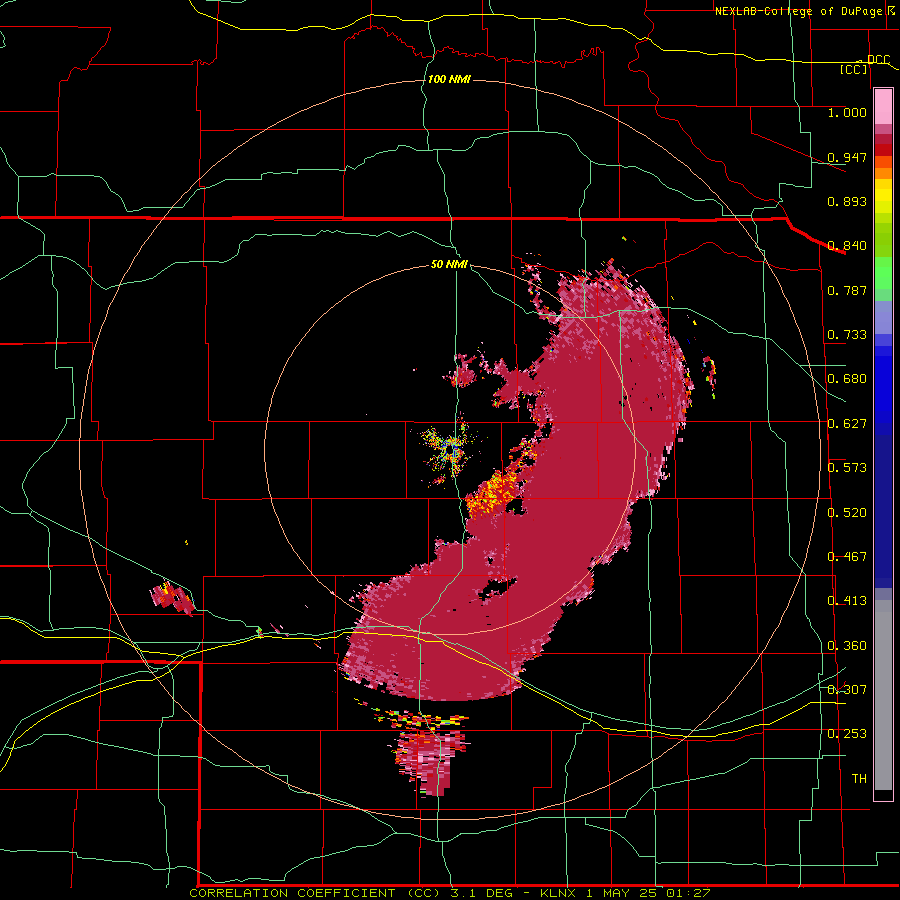Click the [CC] colorbar unit label
The width and height of the screenshot is (900, 900).
point(854,69)
